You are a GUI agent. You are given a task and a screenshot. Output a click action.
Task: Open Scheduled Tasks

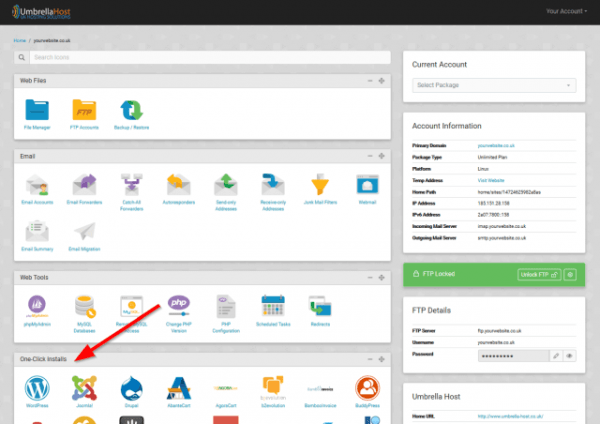point(272,305)
